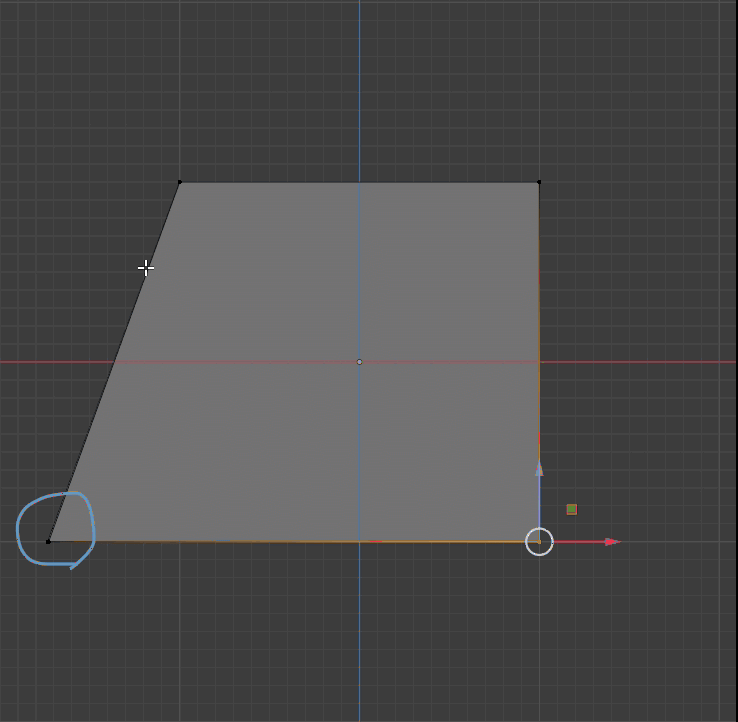738x722 pixels.
Task: Click the object origin dot at face center
Action: 359,362
